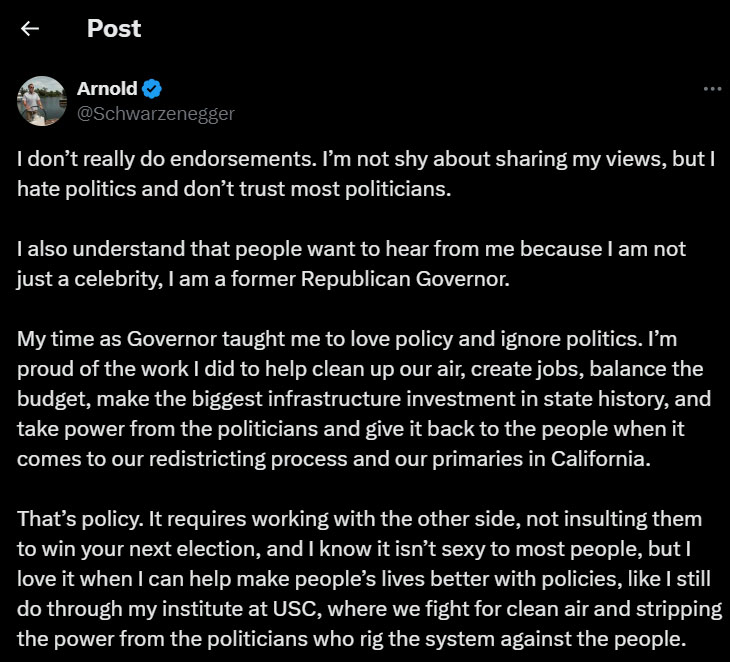730x662 pixels.
Task: Open the three-dot more options menu
Action: (x=712, y=88)
